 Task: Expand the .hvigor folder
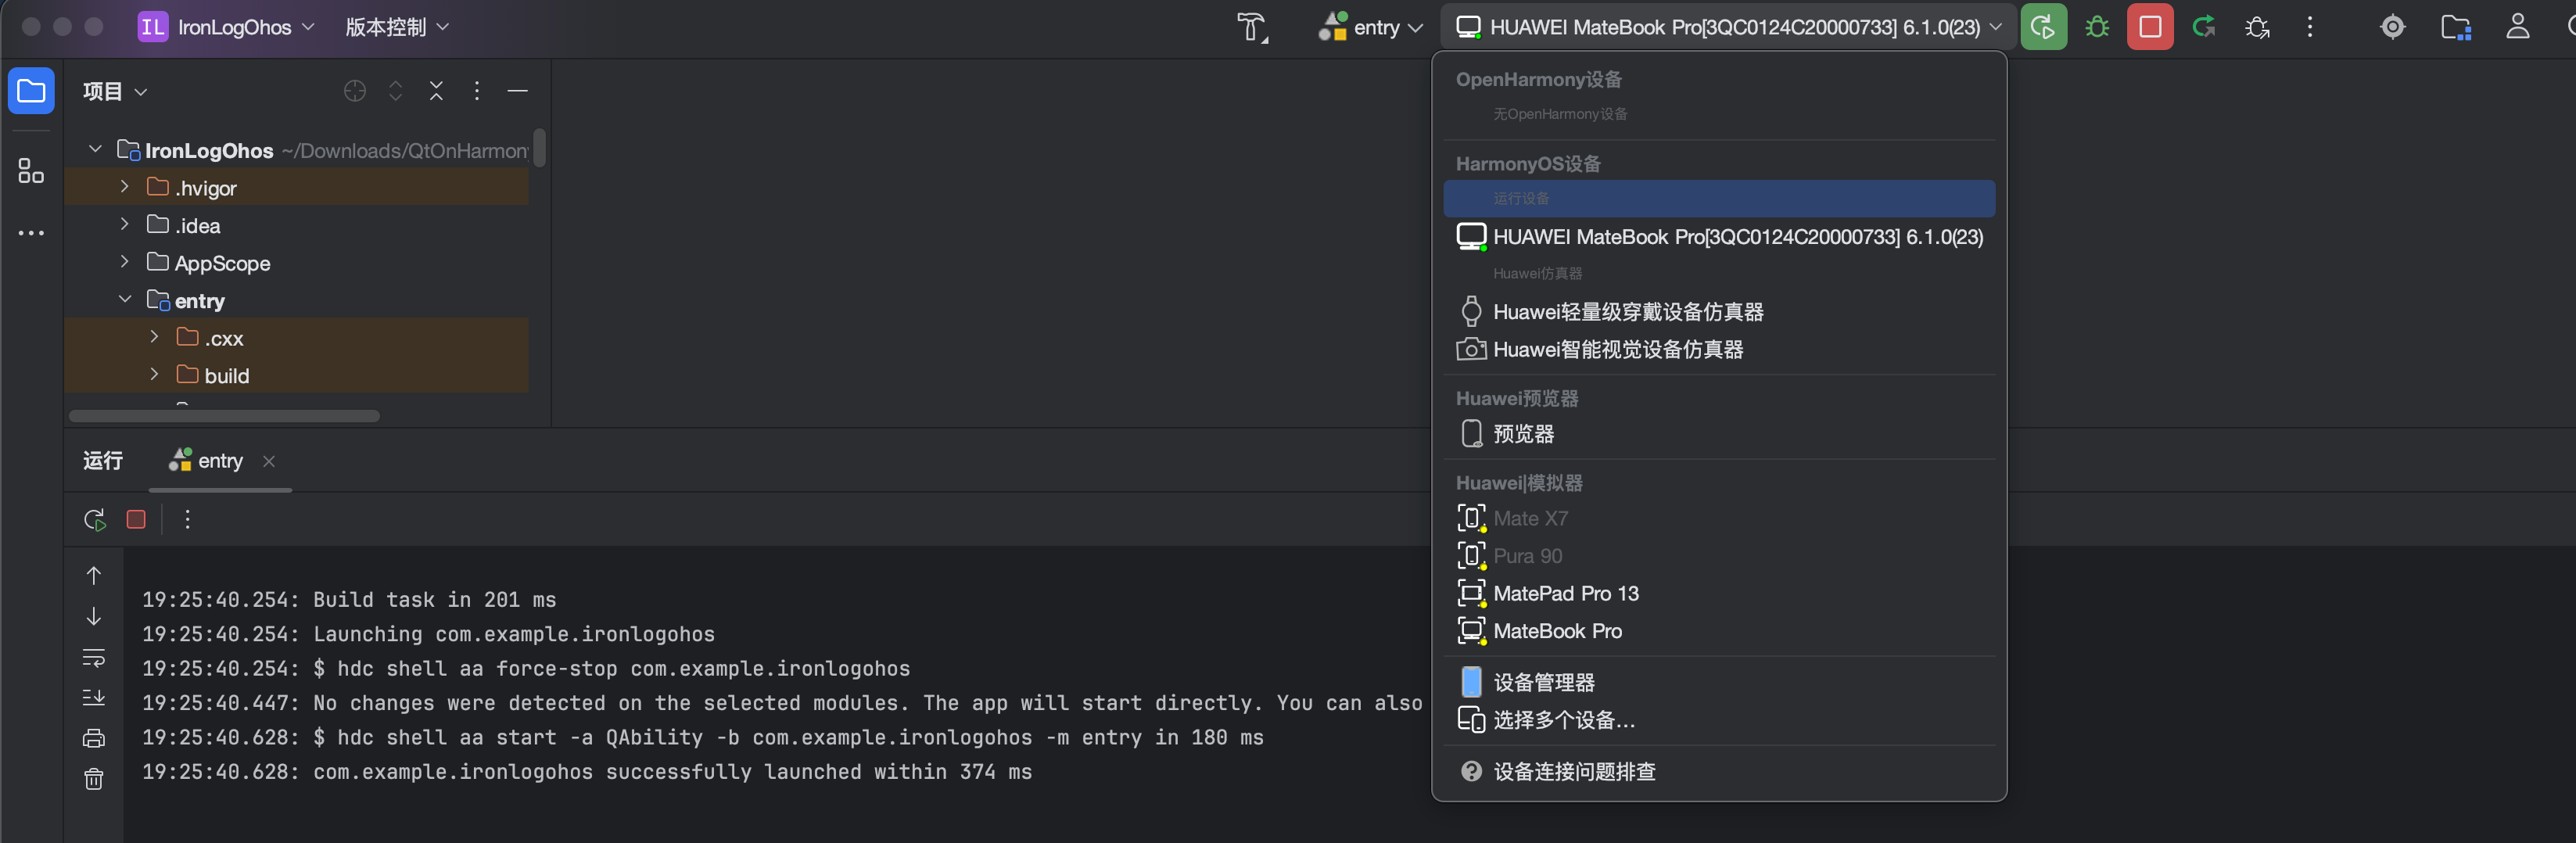pos(125,186)
